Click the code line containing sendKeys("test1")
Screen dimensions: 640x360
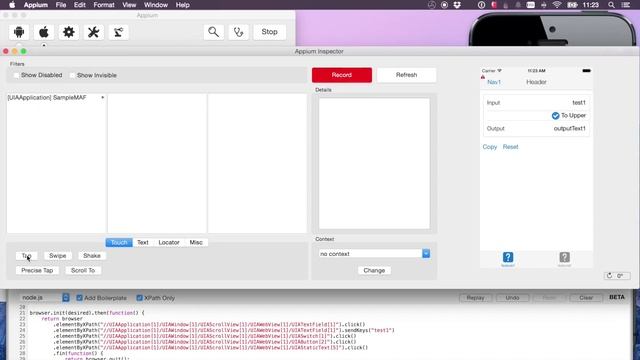coord(224,330)
